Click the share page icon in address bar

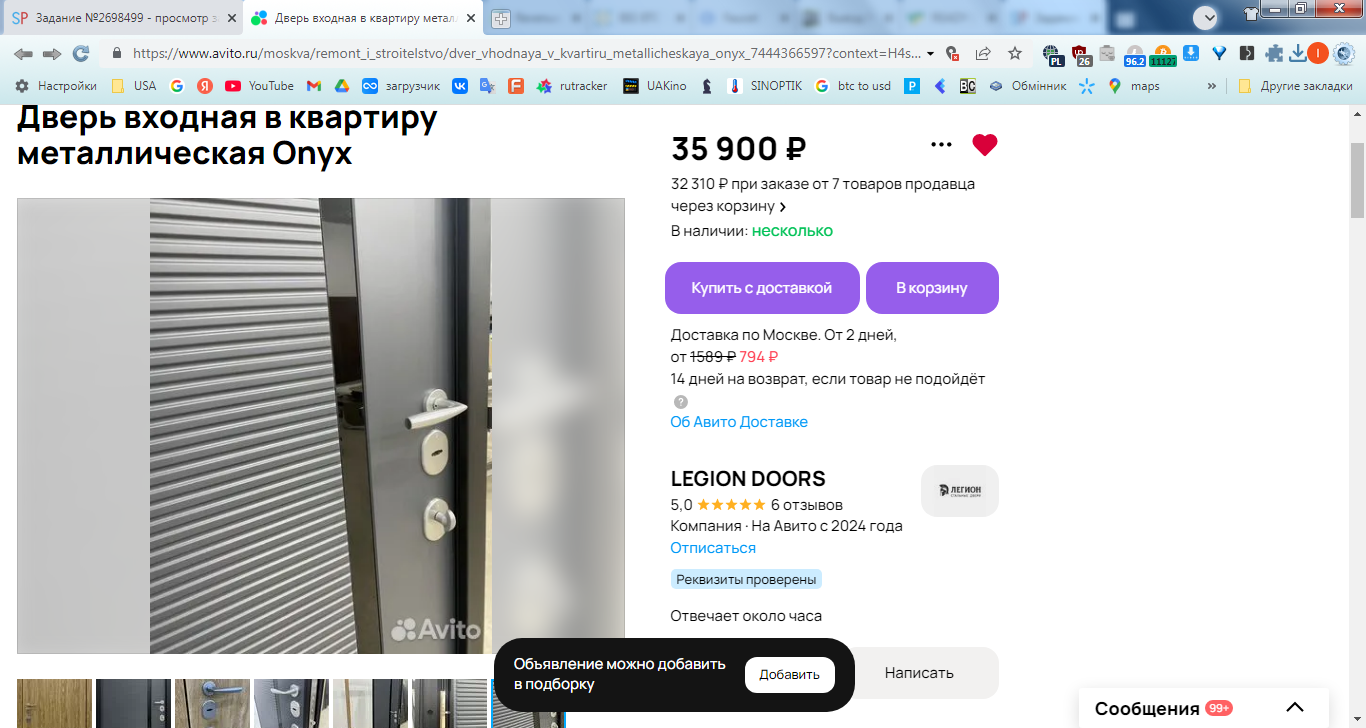(x=984, y=53)
